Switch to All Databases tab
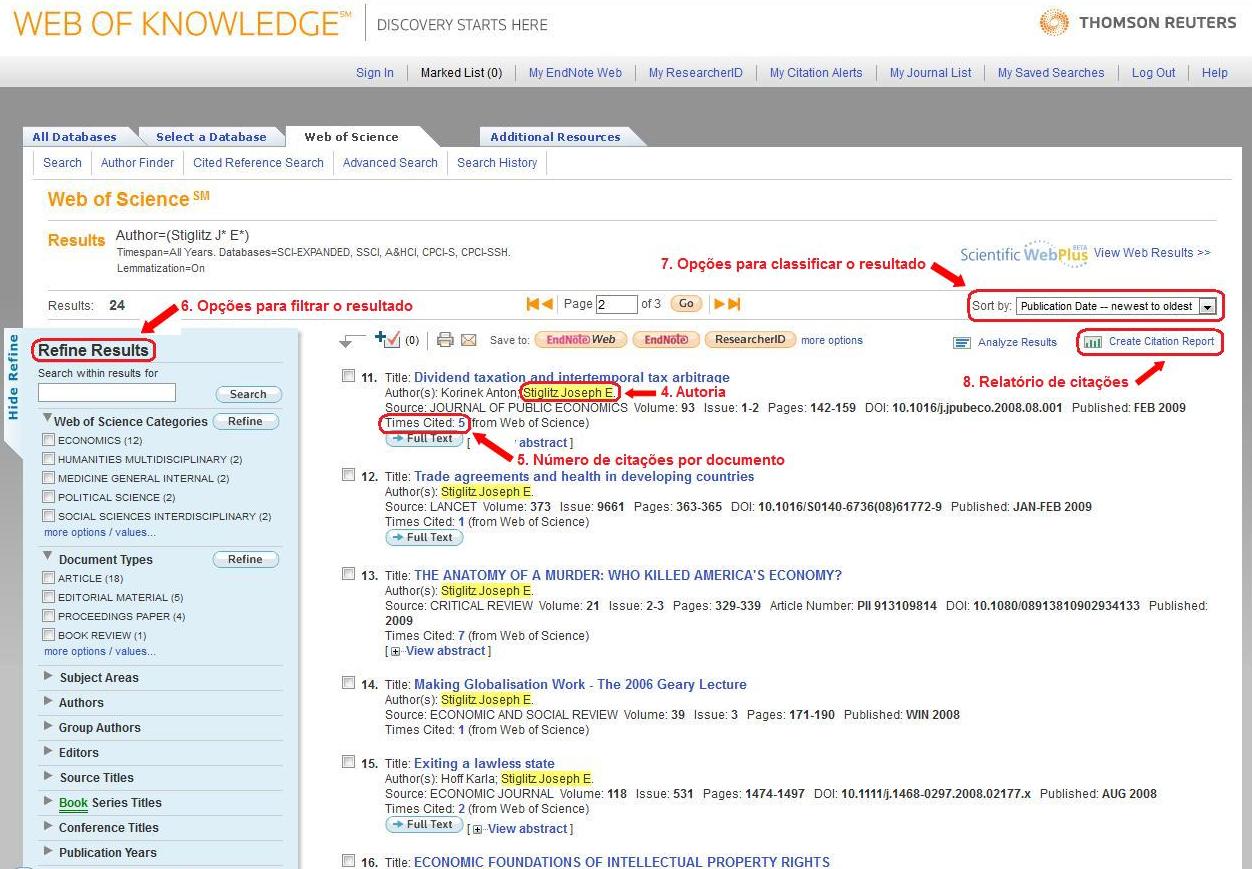 coord(74,137)
